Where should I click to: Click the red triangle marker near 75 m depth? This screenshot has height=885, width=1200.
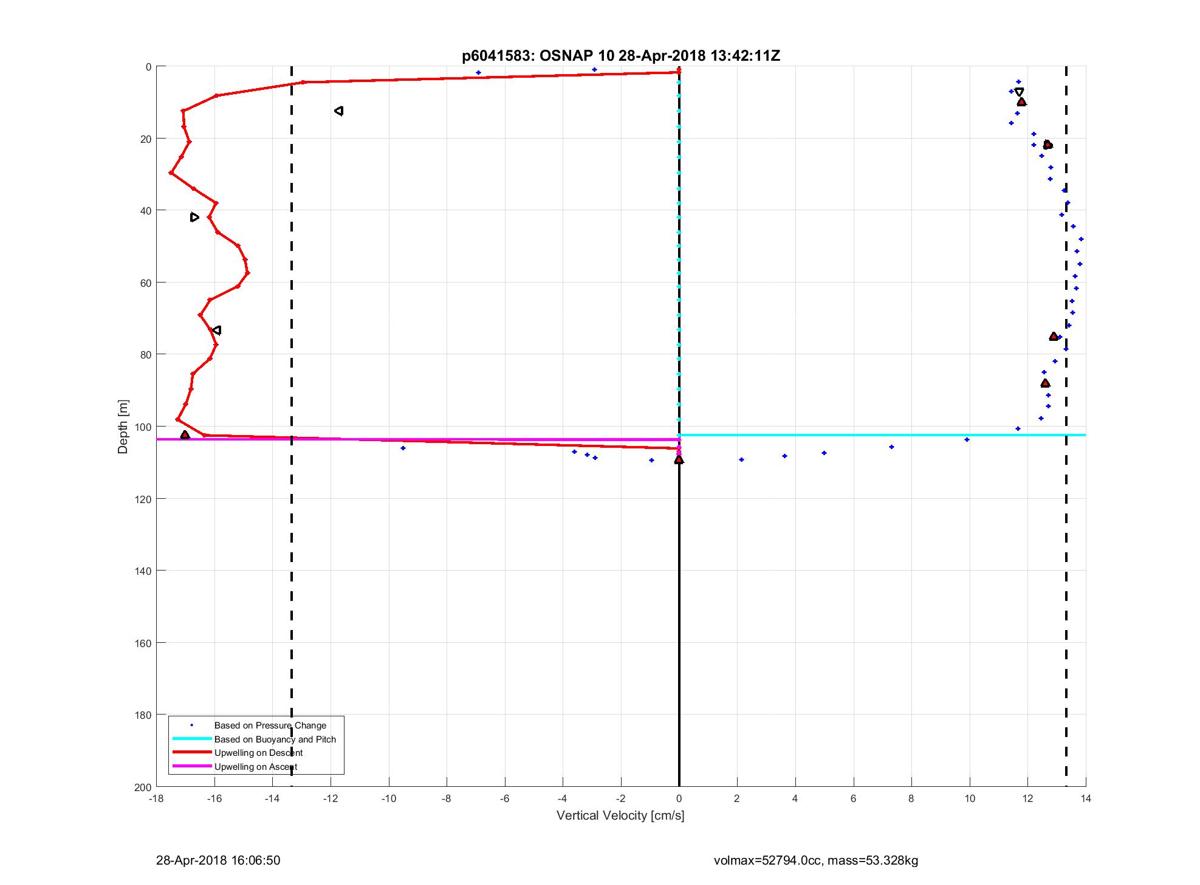click(x=1054, y=336)
